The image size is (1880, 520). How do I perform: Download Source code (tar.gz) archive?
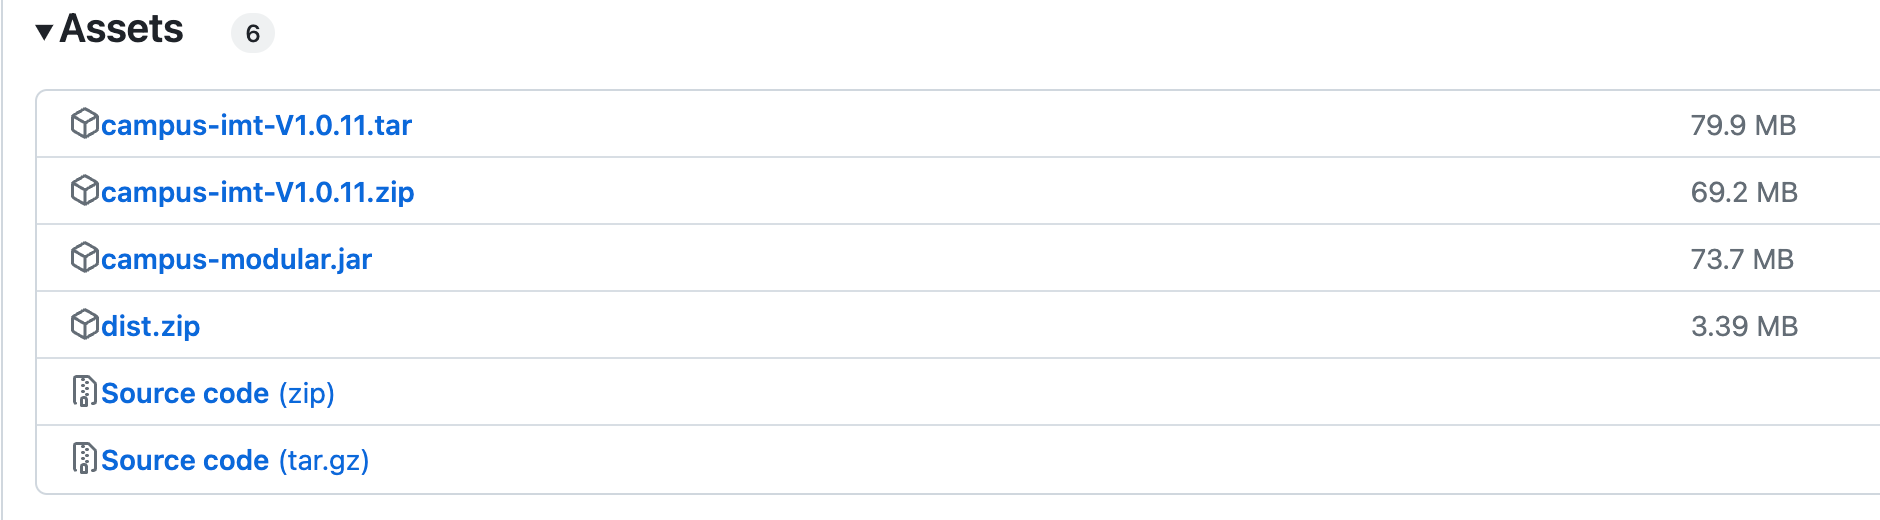click(235, 460)
